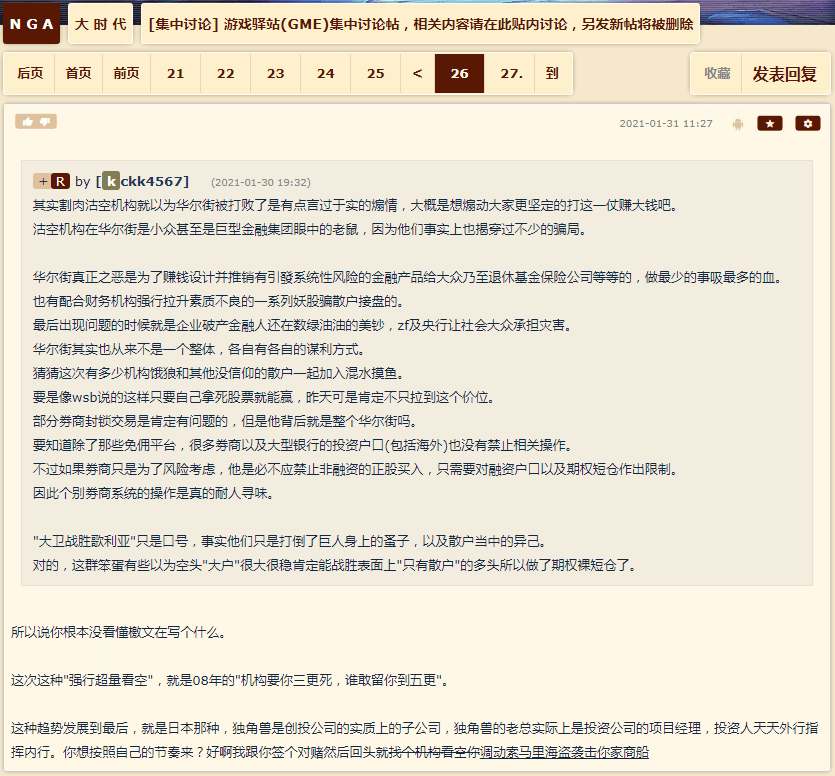The width and height of the screenshot is (835, 776).
Task: Open the gear settings button on the post
Action: coord(808,124)
